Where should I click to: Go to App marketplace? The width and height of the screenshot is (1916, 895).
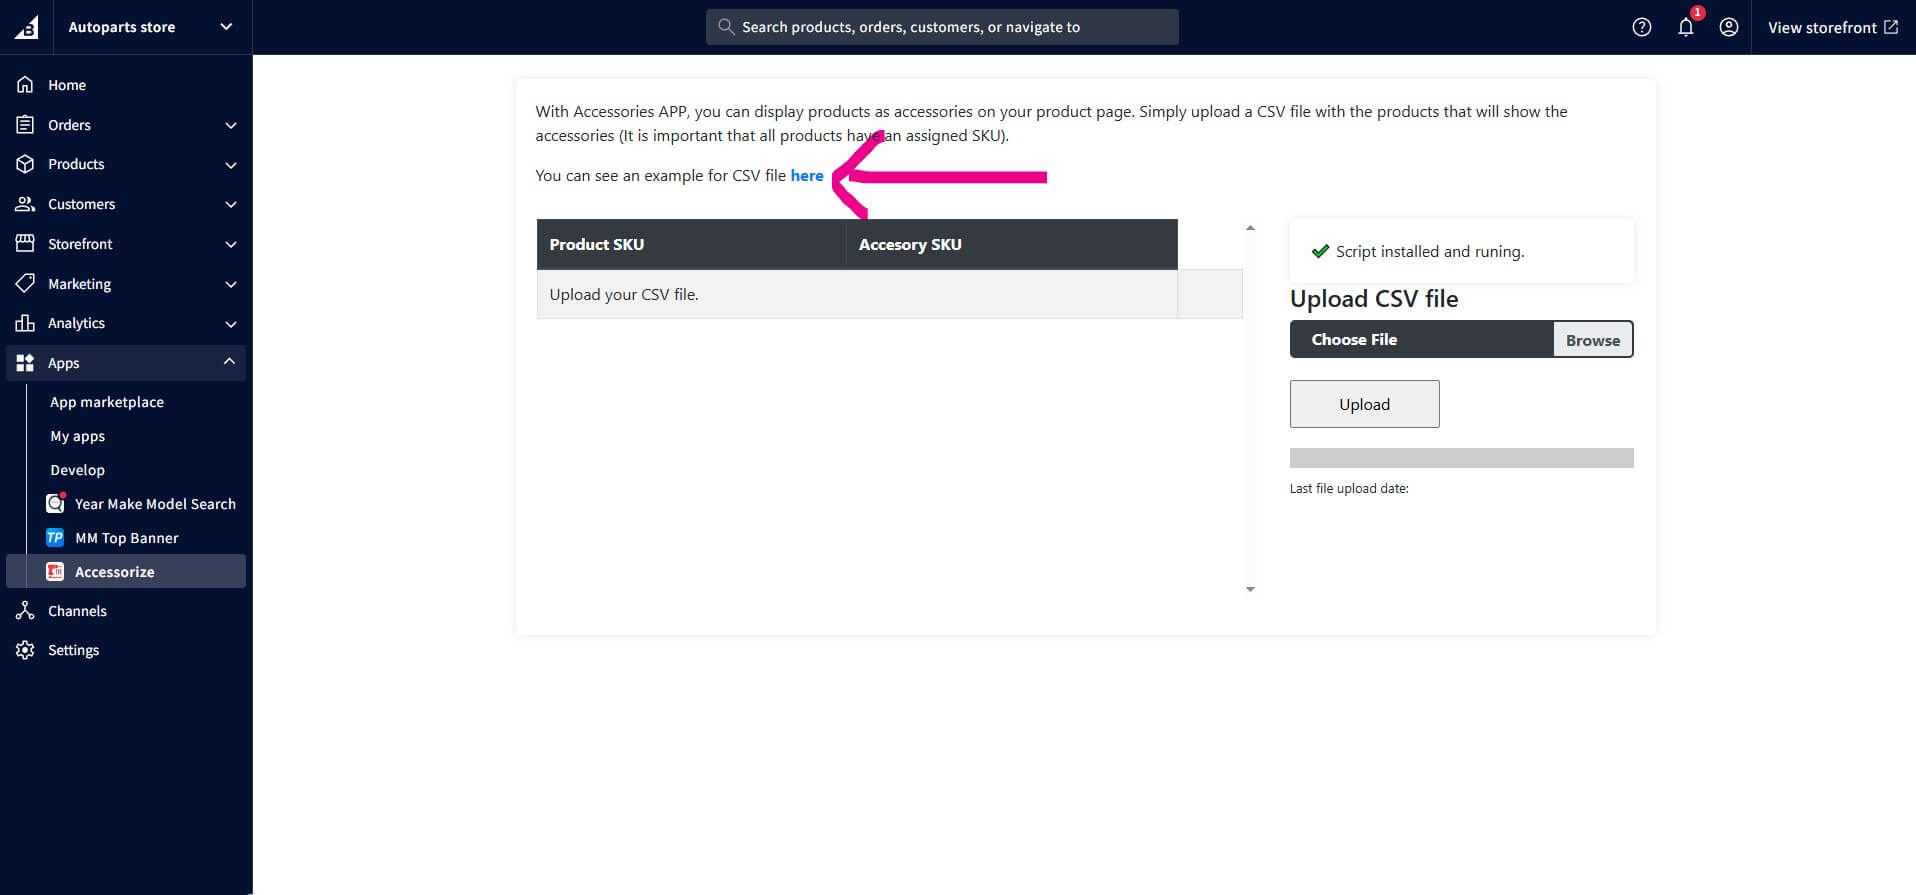click(x=107, y=402)
